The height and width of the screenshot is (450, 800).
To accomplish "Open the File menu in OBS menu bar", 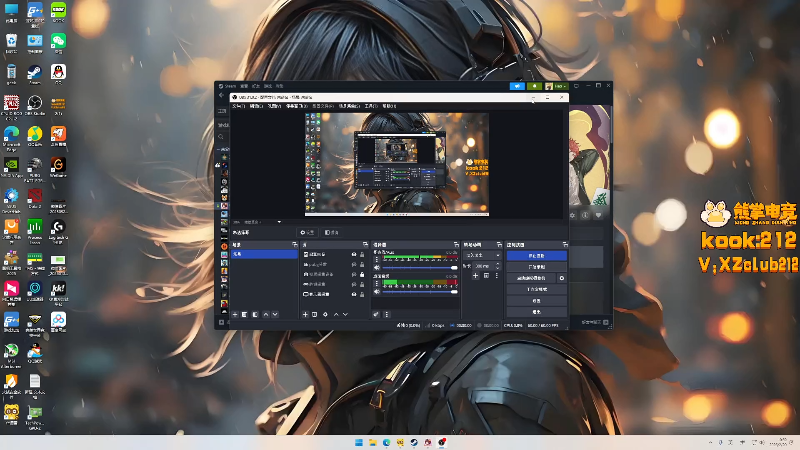I will pos(238,106).
